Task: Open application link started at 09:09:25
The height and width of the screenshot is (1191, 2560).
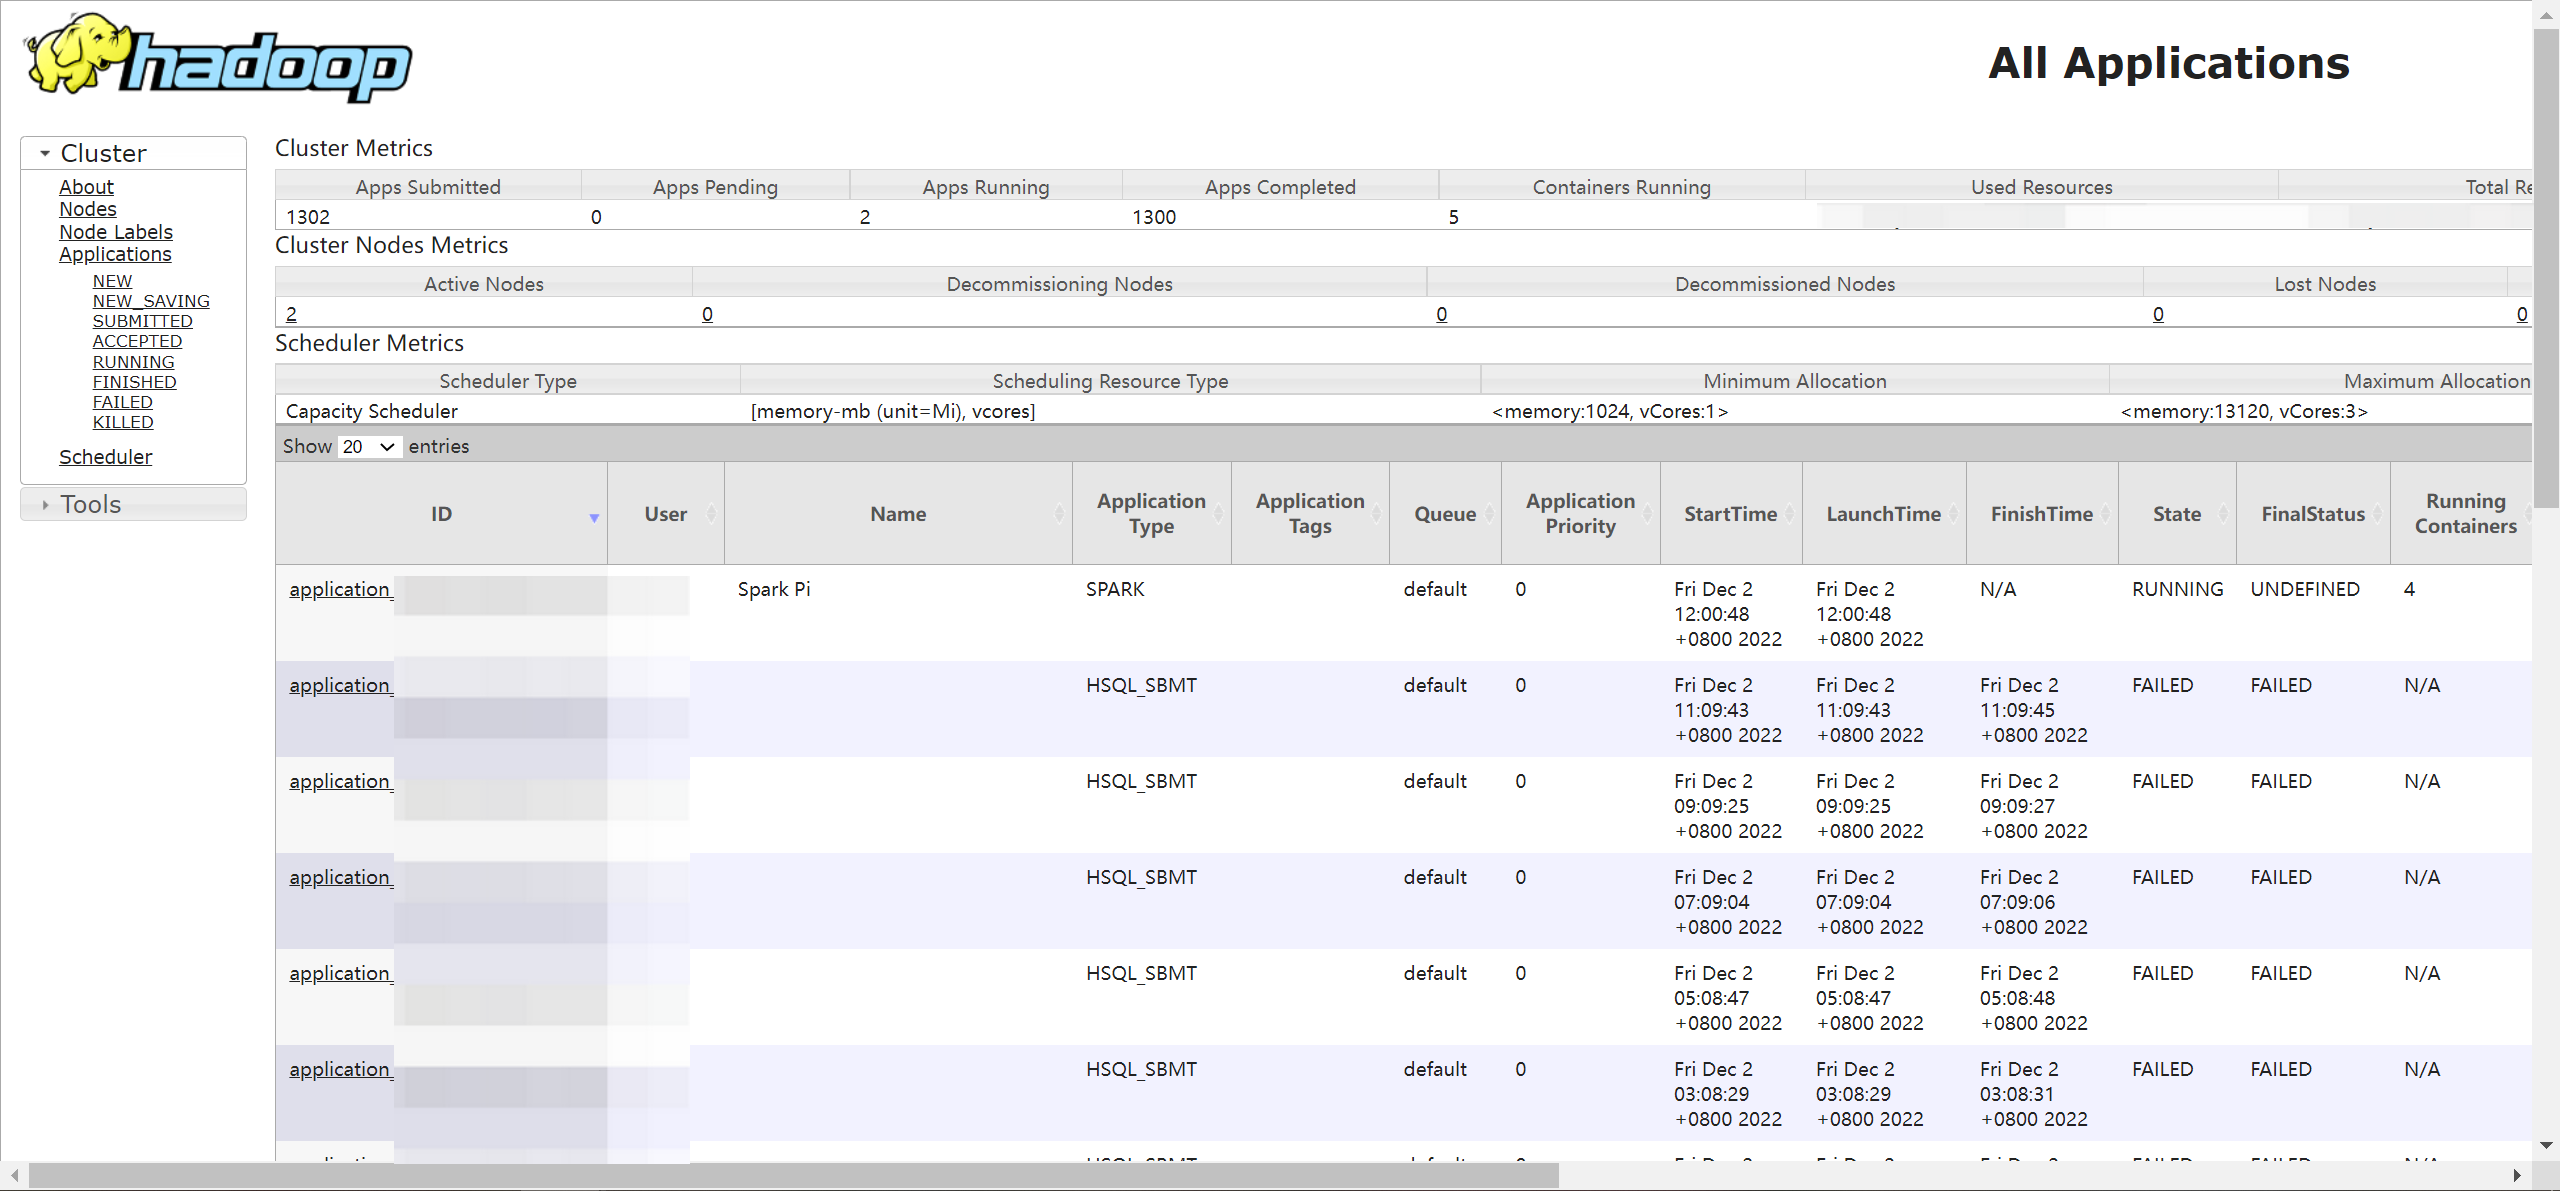Action: coord(341,782)
